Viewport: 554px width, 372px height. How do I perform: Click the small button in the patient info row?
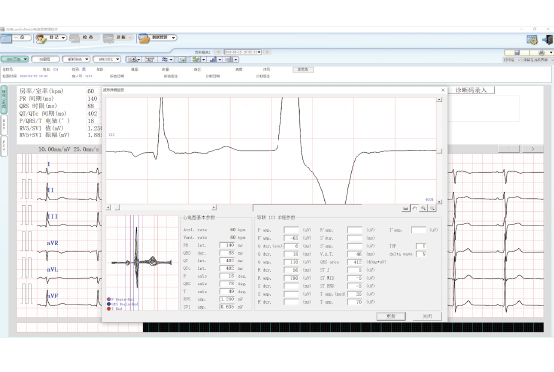tap(303, 69)
